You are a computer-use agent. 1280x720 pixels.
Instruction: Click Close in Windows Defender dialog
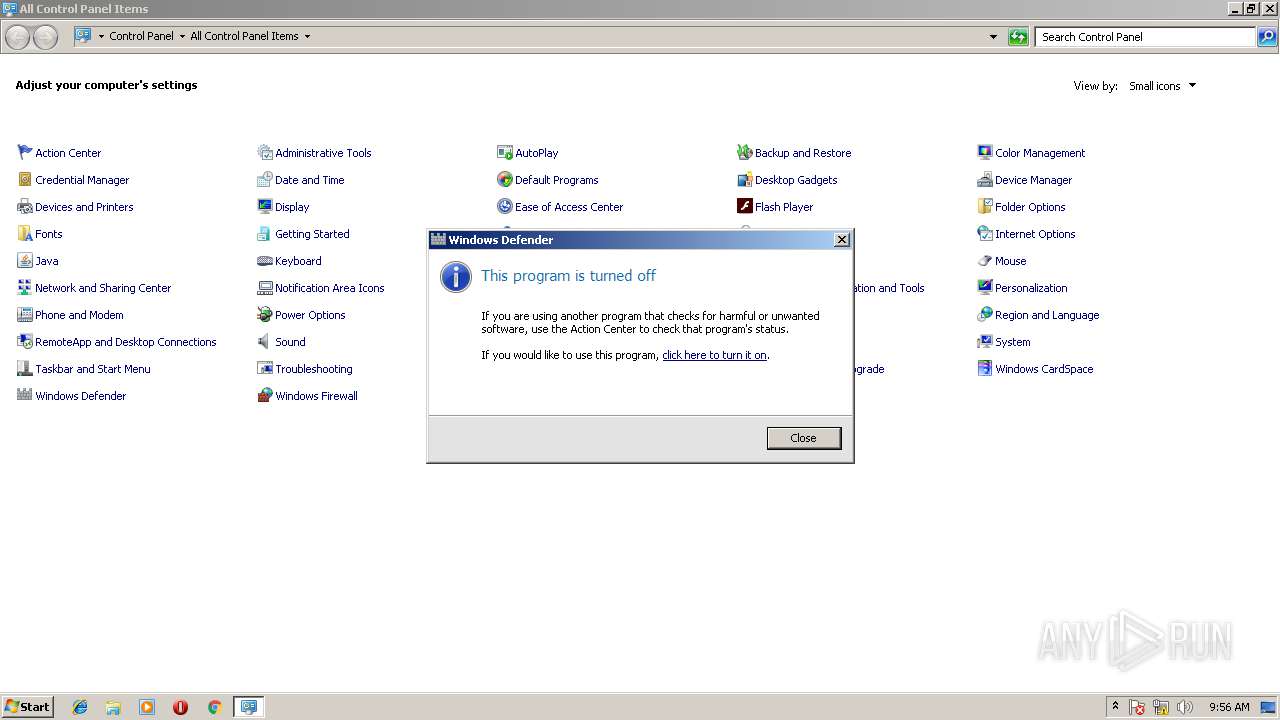pos(804,438)
